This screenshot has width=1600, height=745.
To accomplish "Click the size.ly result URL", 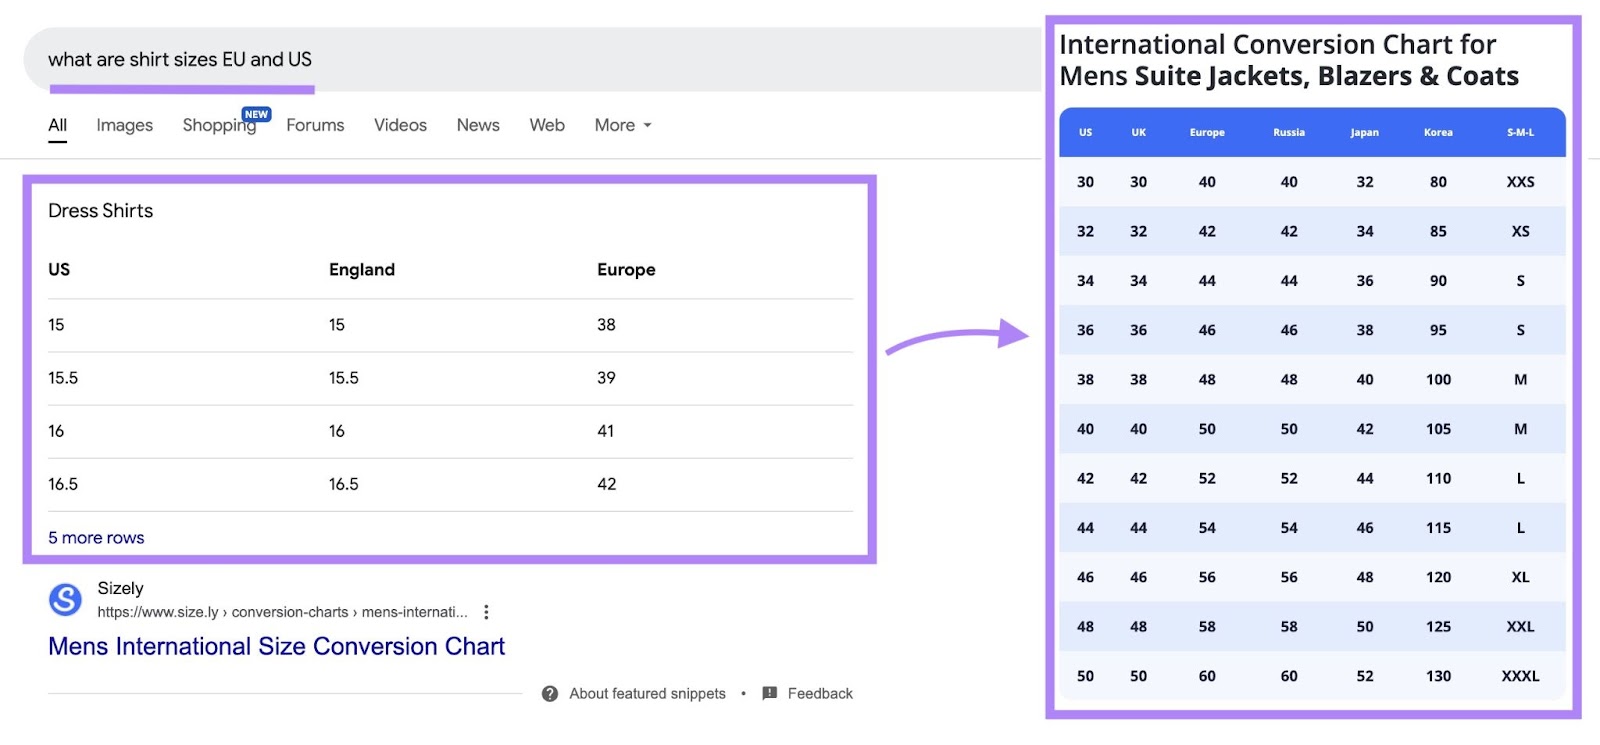I will [282, 612].
